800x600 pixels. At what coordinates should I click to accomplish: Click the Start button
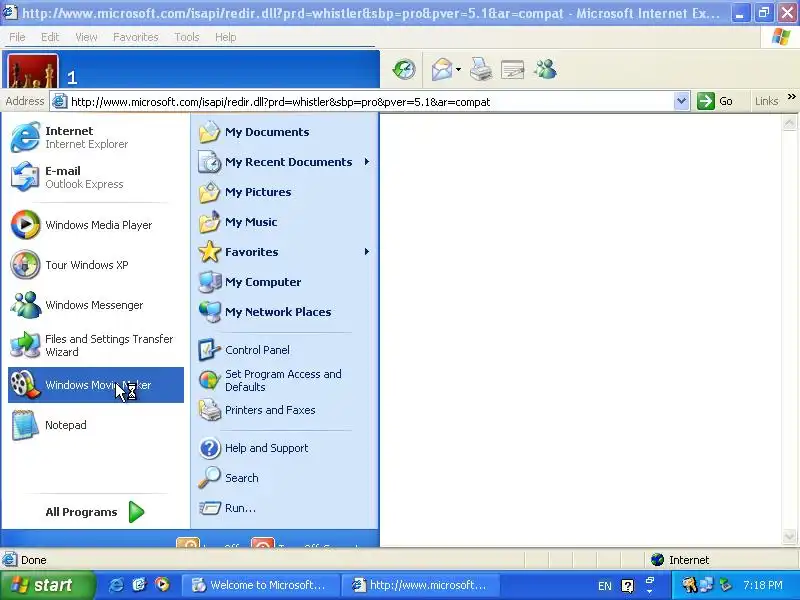[47, 585]
